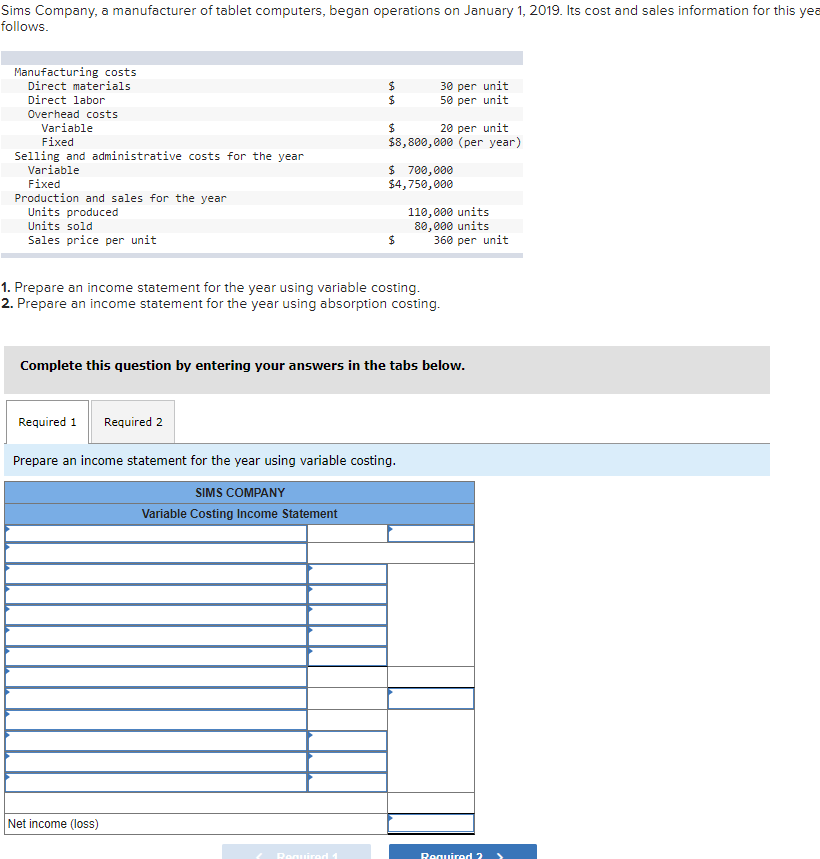Image resolution: width=820 pixels, height=859 pixels.
Task: Select the '$8,800,000 (per year)' value
Action: point(455,142)
